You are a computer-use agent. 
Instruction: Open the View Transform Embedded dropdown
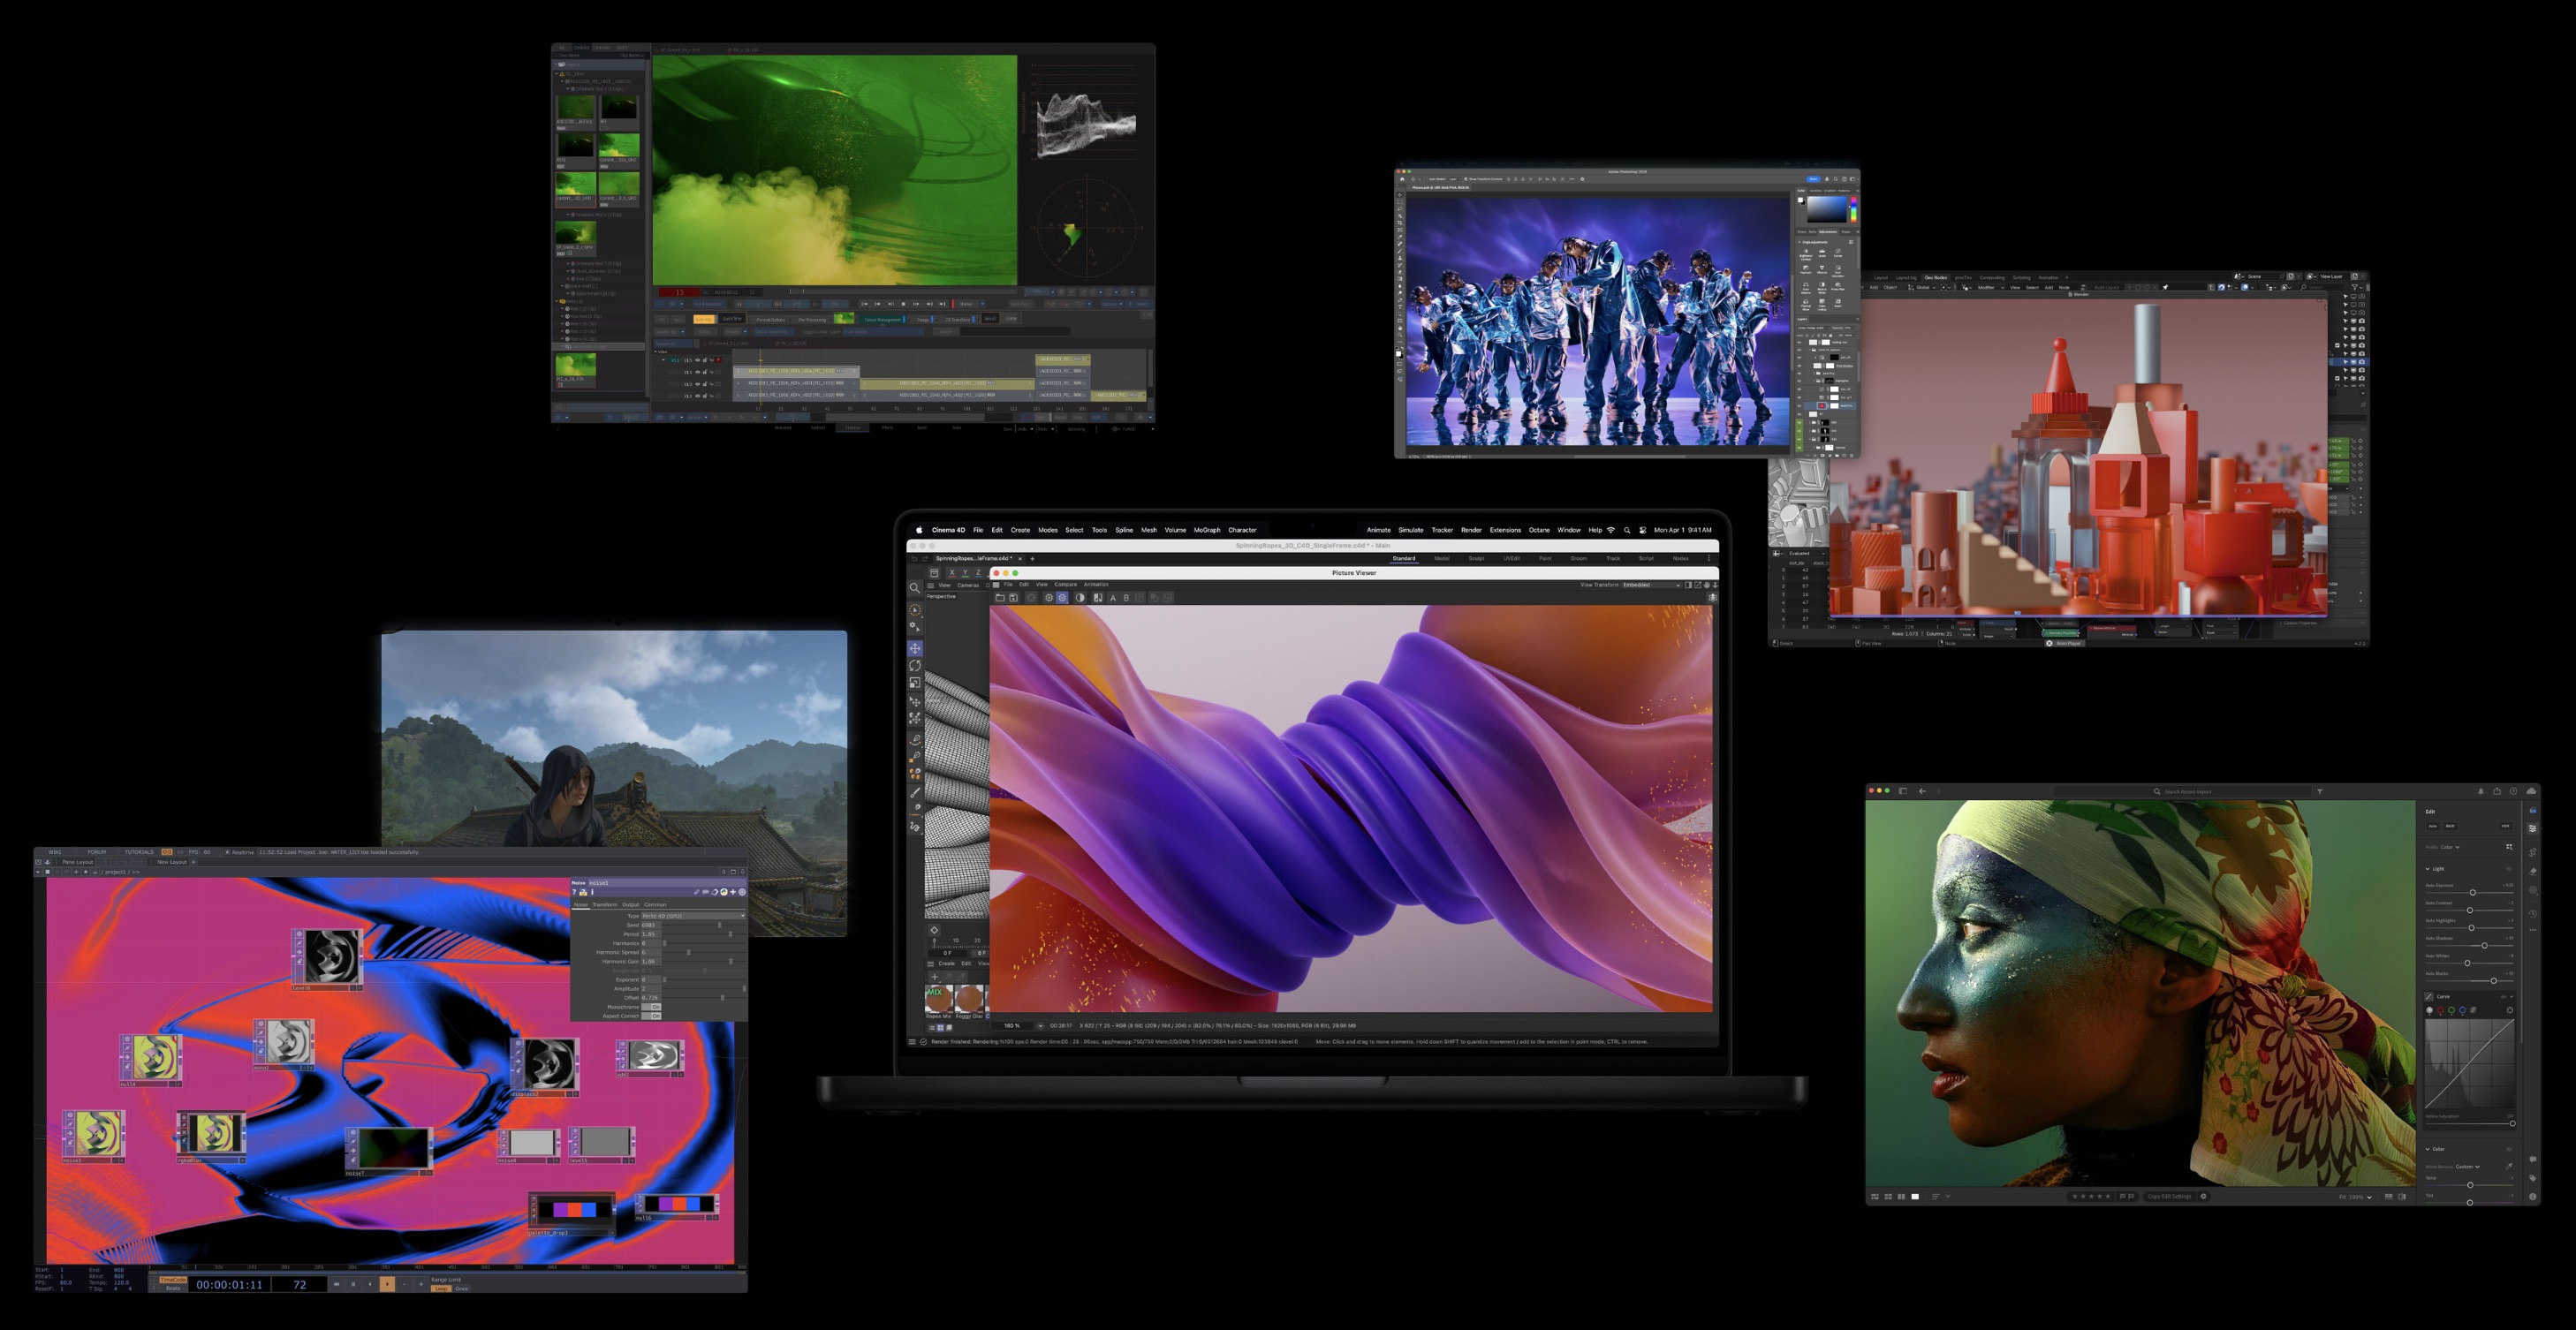[1650, 585]
